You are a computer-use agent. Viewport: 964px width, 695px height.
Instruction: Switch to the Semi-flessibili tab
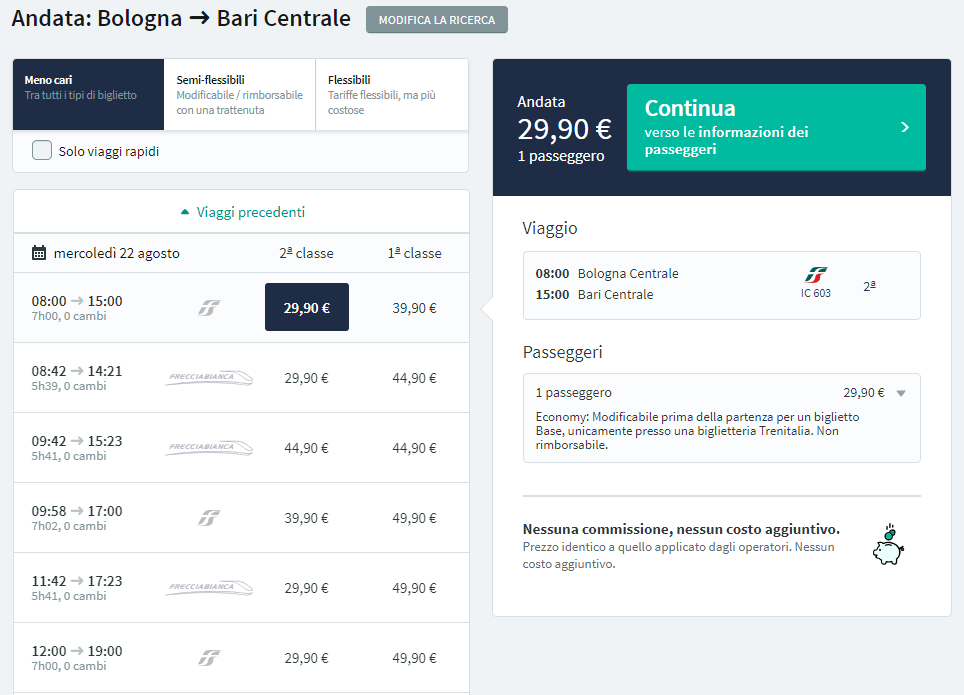[240, 95]
